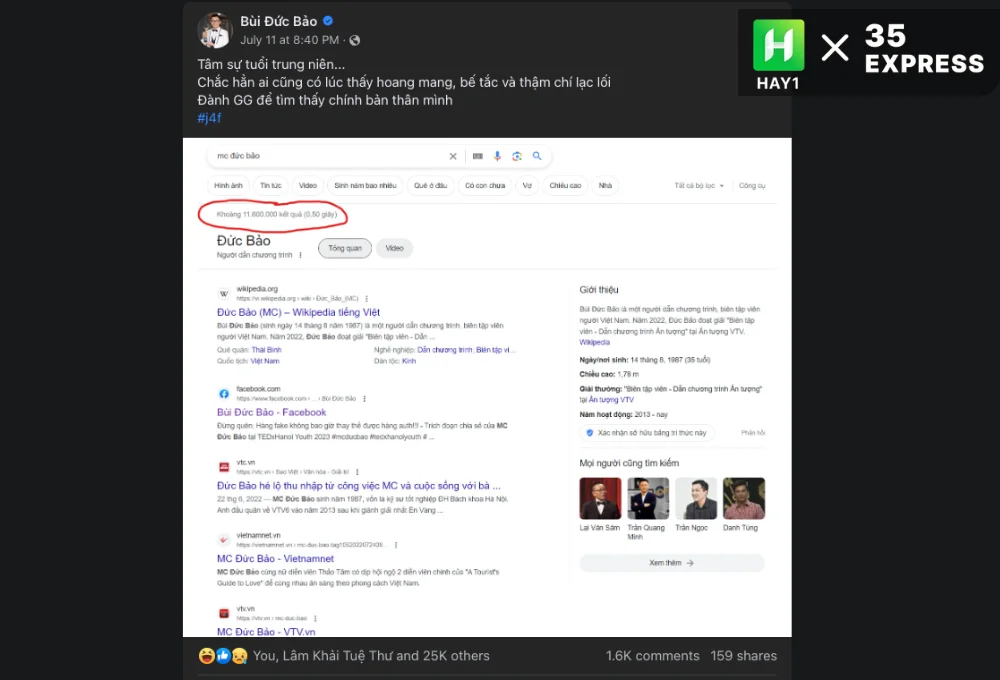Click the magnifier search icon
1000x680 pixels.
537,156
